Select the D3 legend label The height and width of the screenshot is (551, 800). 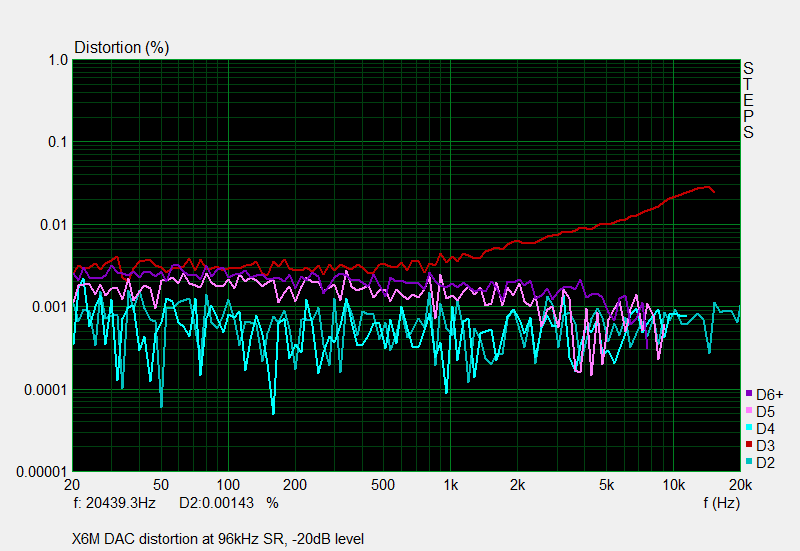point(765,446)
